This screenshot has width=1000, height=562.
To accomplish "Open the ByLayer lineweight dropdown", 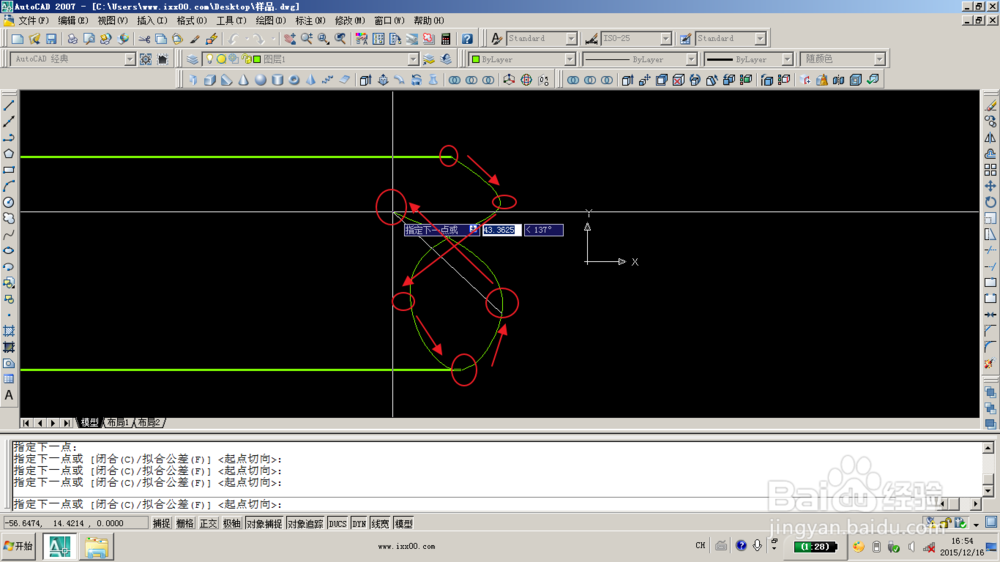I will 786,59.
